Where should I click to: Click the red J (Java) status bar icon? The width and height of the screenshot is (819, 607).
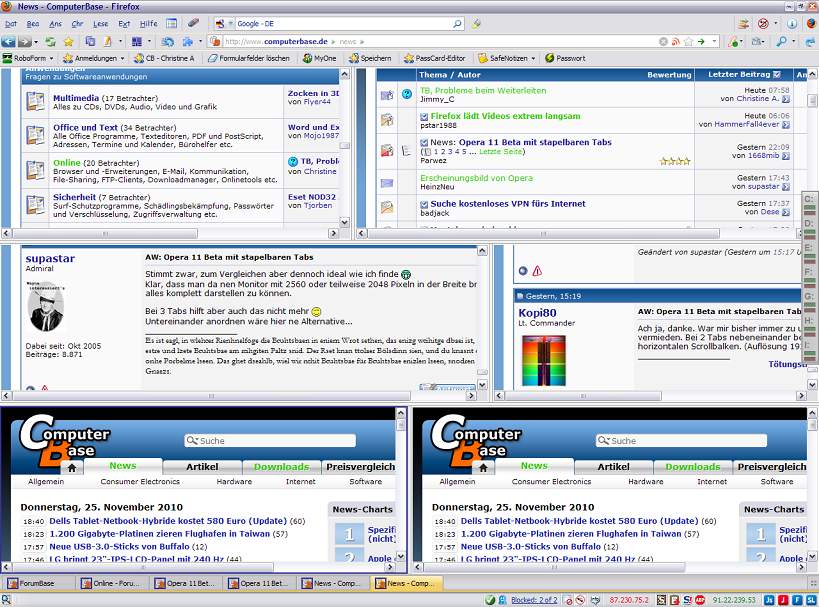point(783,600)
